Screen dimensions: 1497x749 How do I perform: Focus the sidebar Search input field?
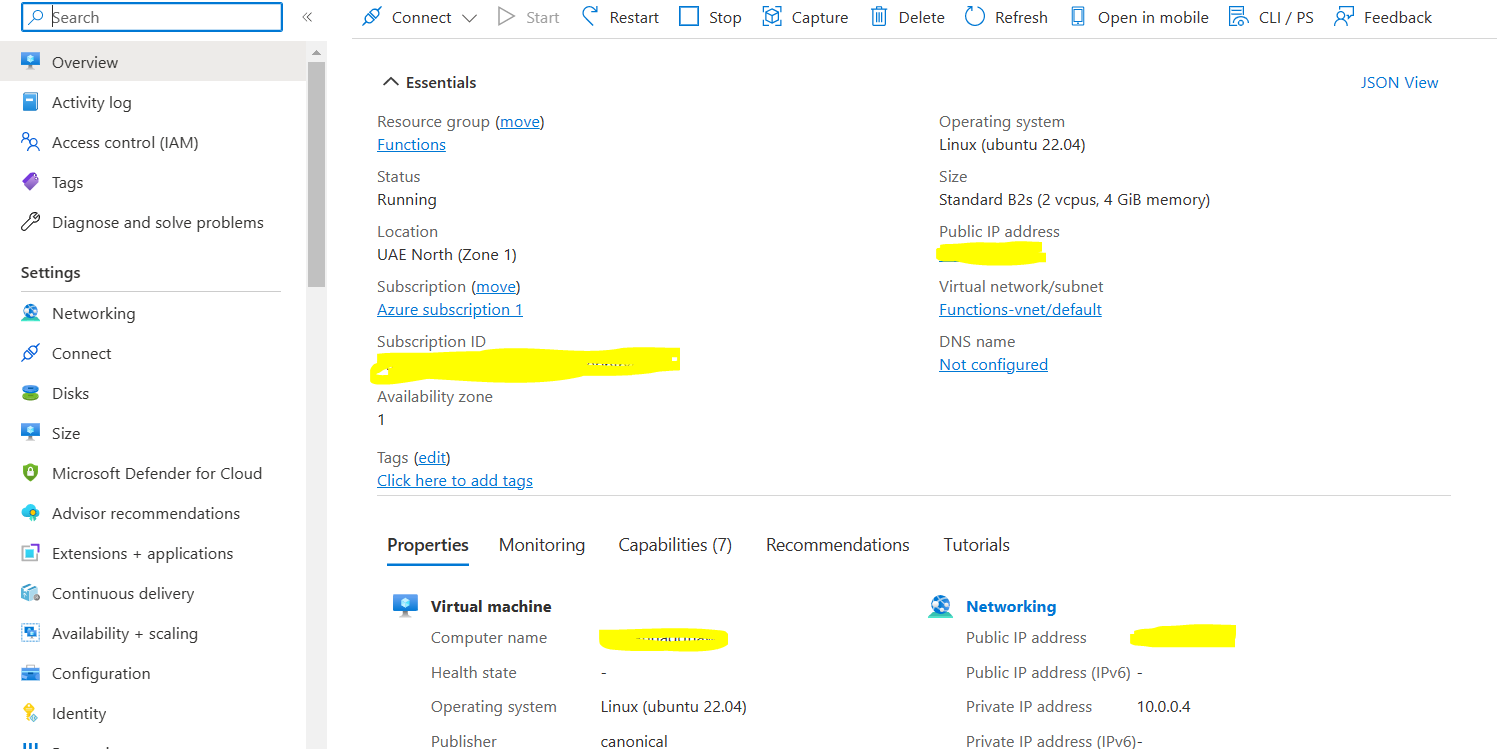(152, 17)
